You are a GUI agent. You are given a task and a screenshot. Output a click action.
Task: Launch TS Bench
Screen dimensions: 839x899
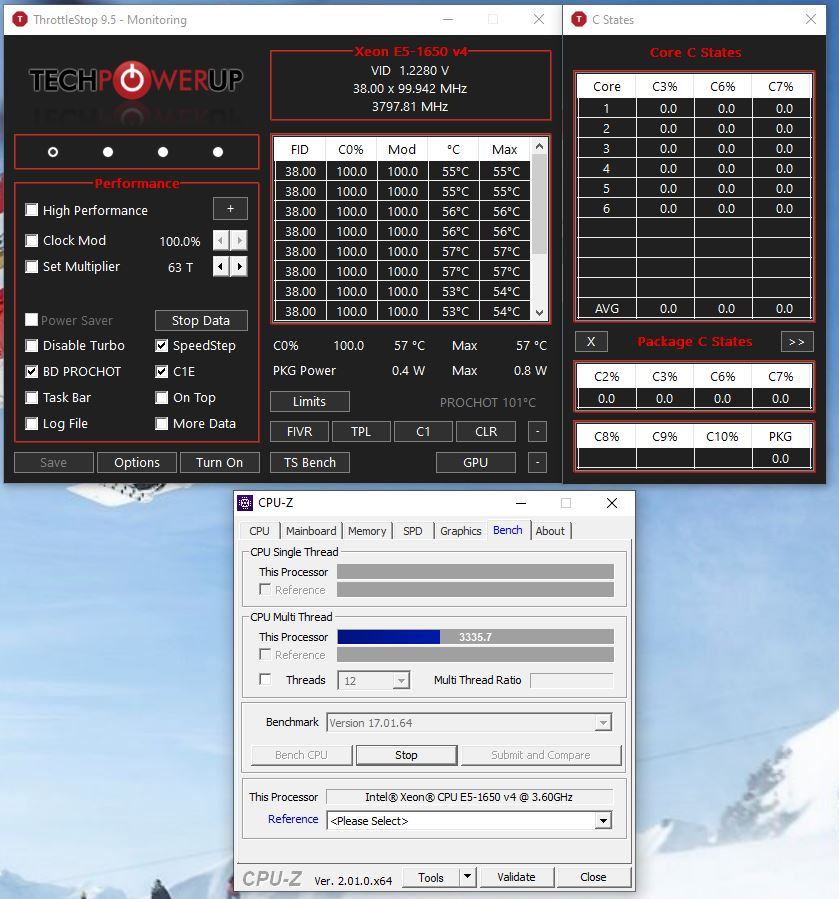[310, 462]
